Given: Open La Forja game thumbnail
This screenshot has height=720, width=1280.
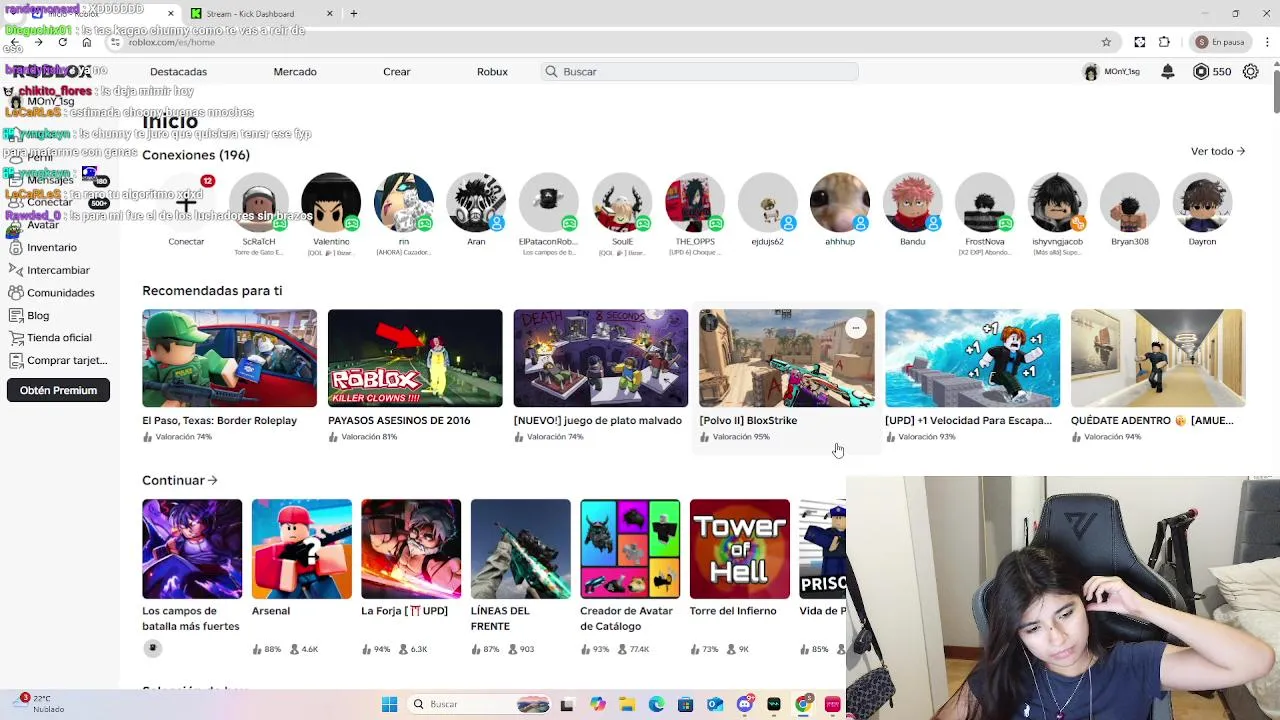Looking at the screenshot, I should (411, 549).
